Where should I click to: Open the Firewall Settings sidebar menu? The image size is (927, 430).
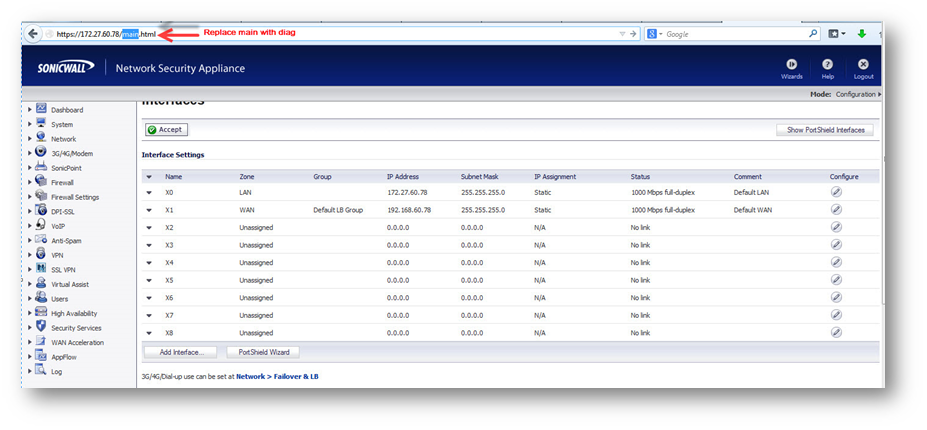74,197
